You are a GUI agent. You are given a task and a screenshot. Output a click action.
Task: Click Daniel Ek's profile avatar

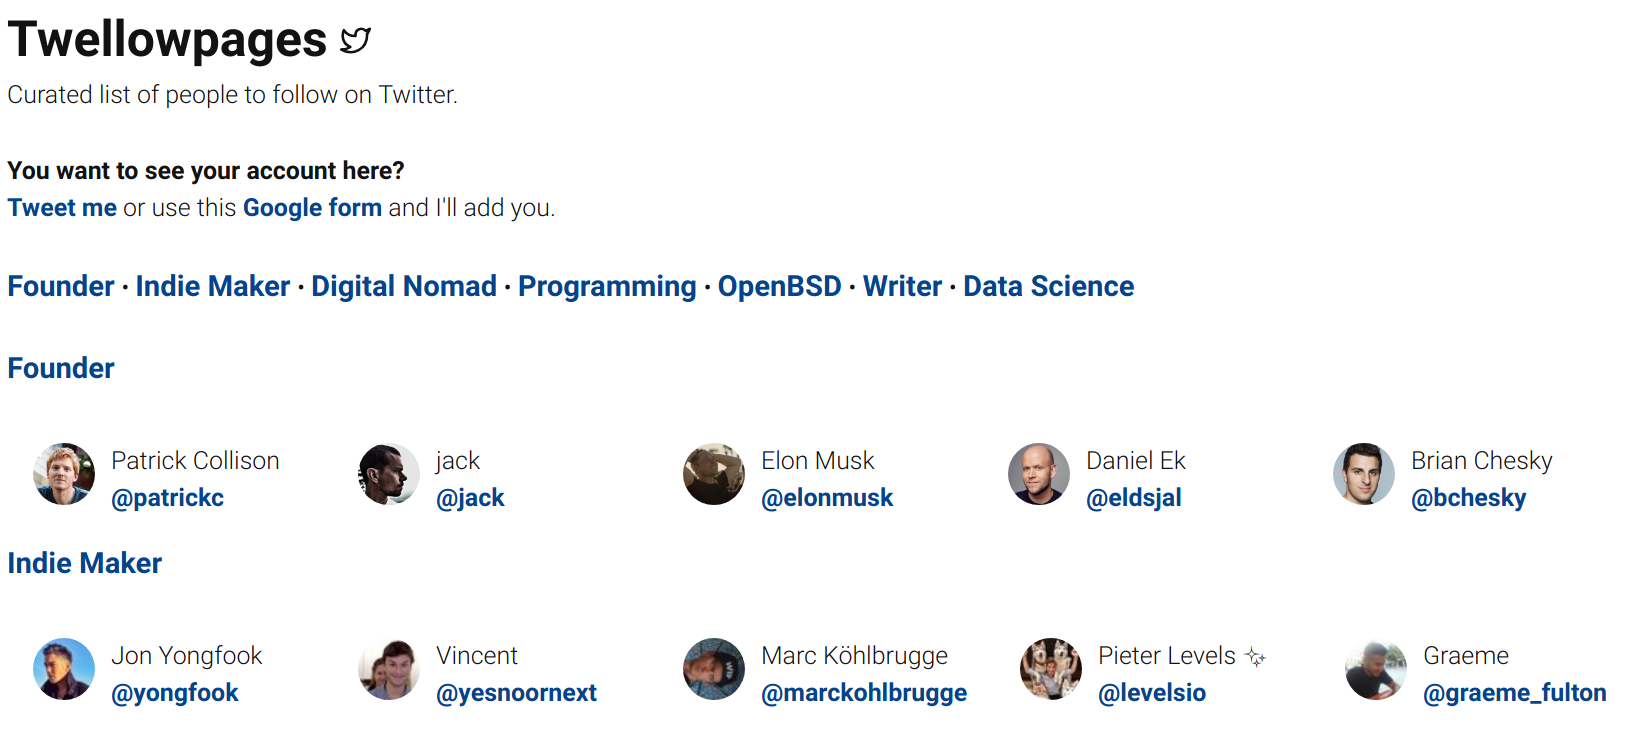(x=1039, y=474)
